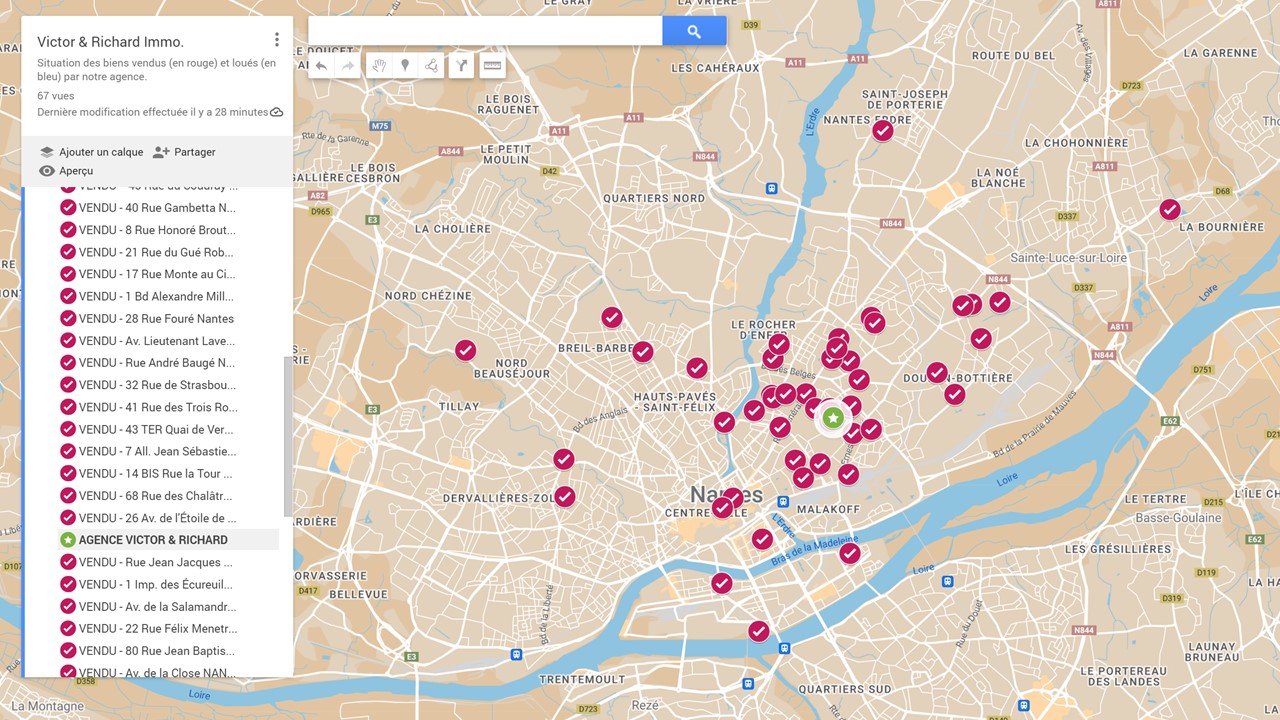Open the Aperçu preview
The width and height of the screenshot is (1280, 720).
click(x=66, y=171)
